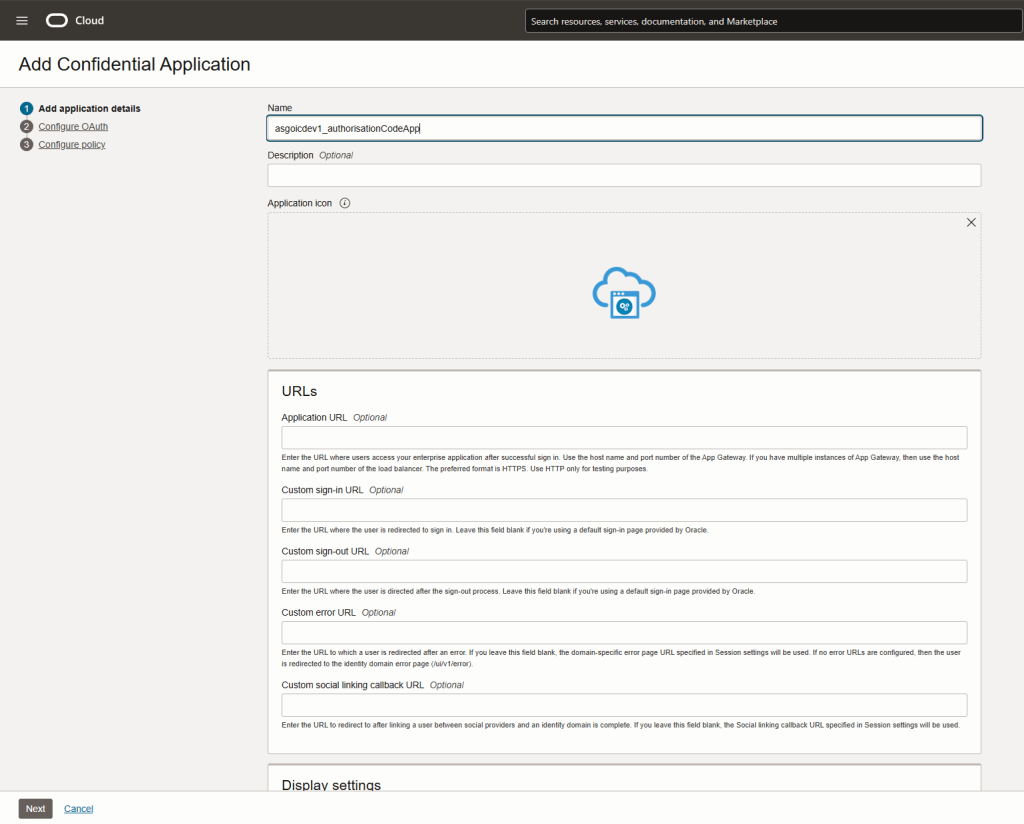
Task: Click the step 3 number circle
Action: [x=27, y=145]
